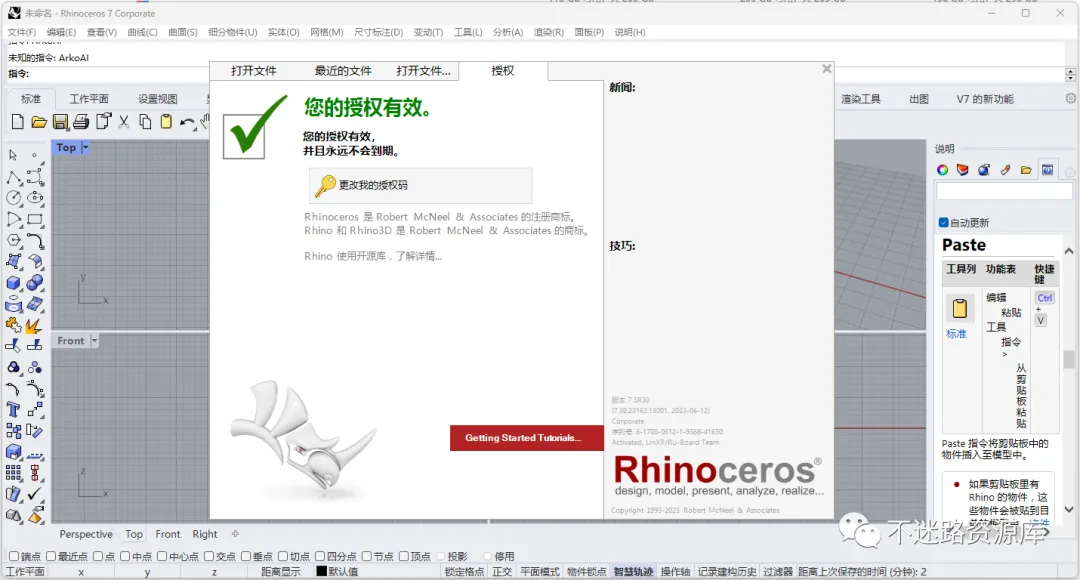The image size is (1080, 580).
Task: Click the Copy icon in the toolbar
Action: point(145,122)
